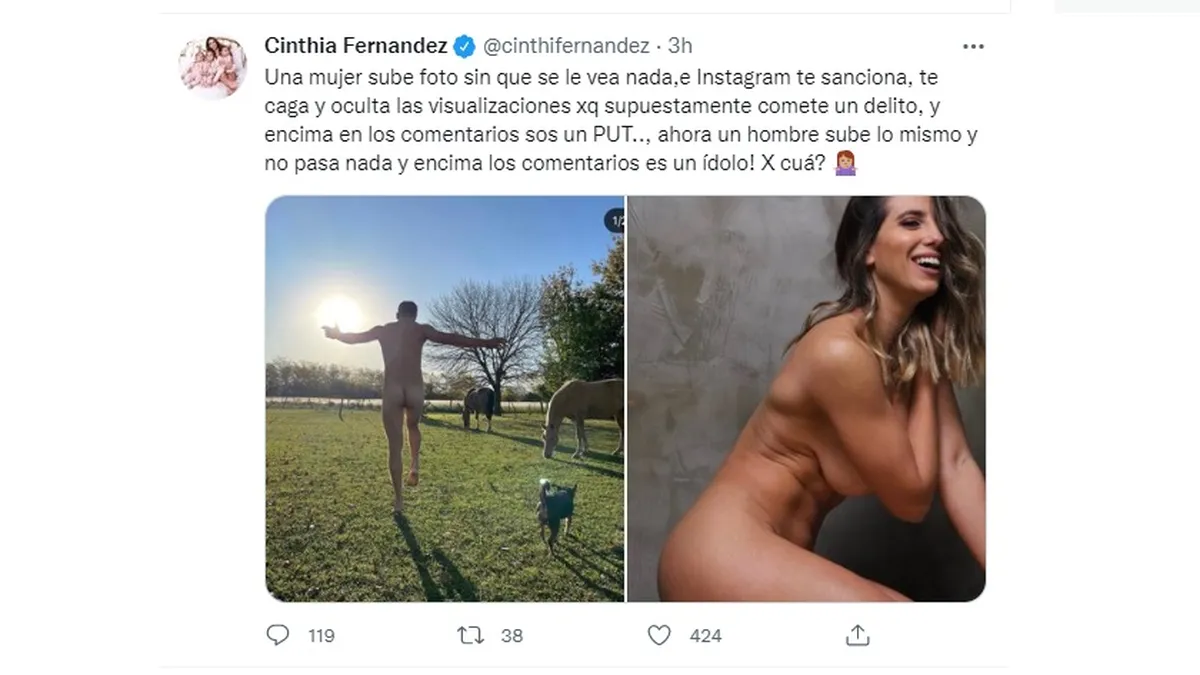Open the @cinthifernandez handle link
The height and width of the screenshot is (675, 1200).
(x=567, y=46)
